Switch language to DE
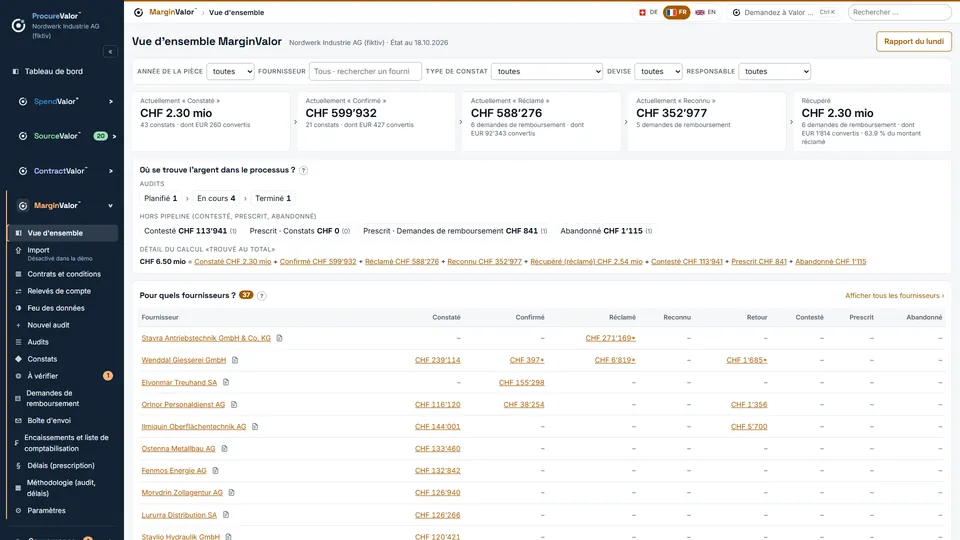The height and width of the screenshot is (540, 960). pos(648,12)
